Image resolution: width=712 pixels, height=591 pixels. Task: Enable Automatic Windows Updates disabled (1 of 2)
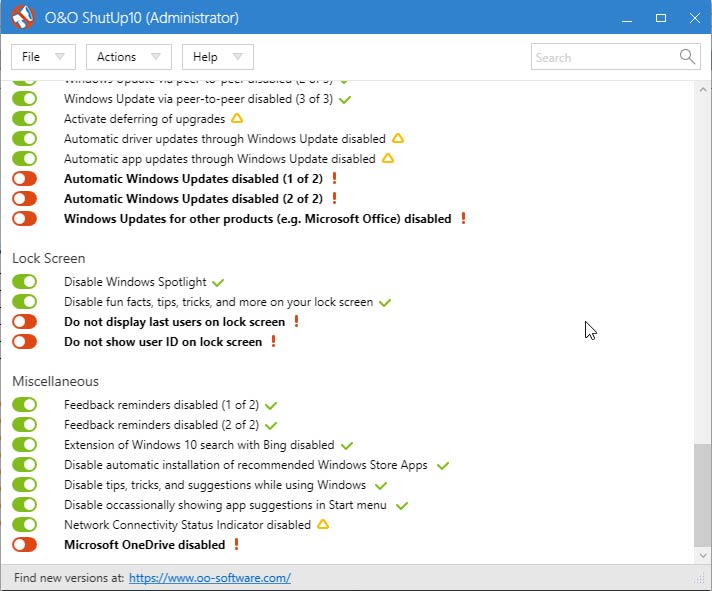[x=25, y=178]
